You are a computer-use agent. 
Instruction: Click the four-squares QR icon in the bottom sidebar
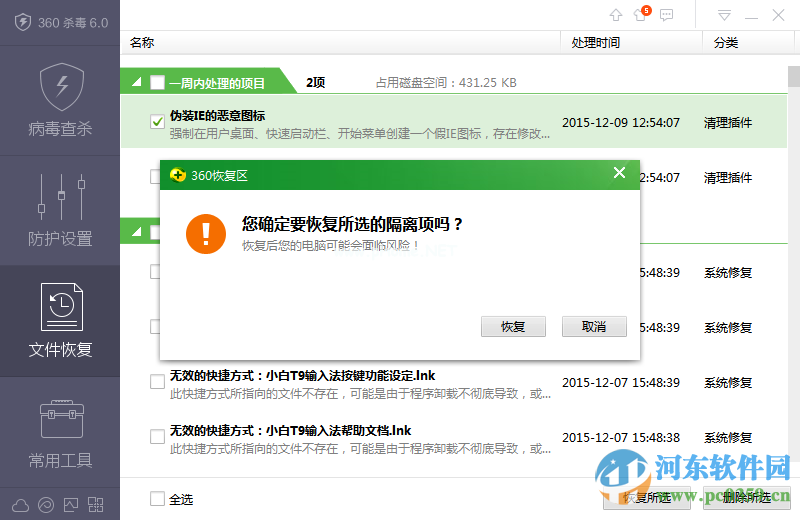96,504
